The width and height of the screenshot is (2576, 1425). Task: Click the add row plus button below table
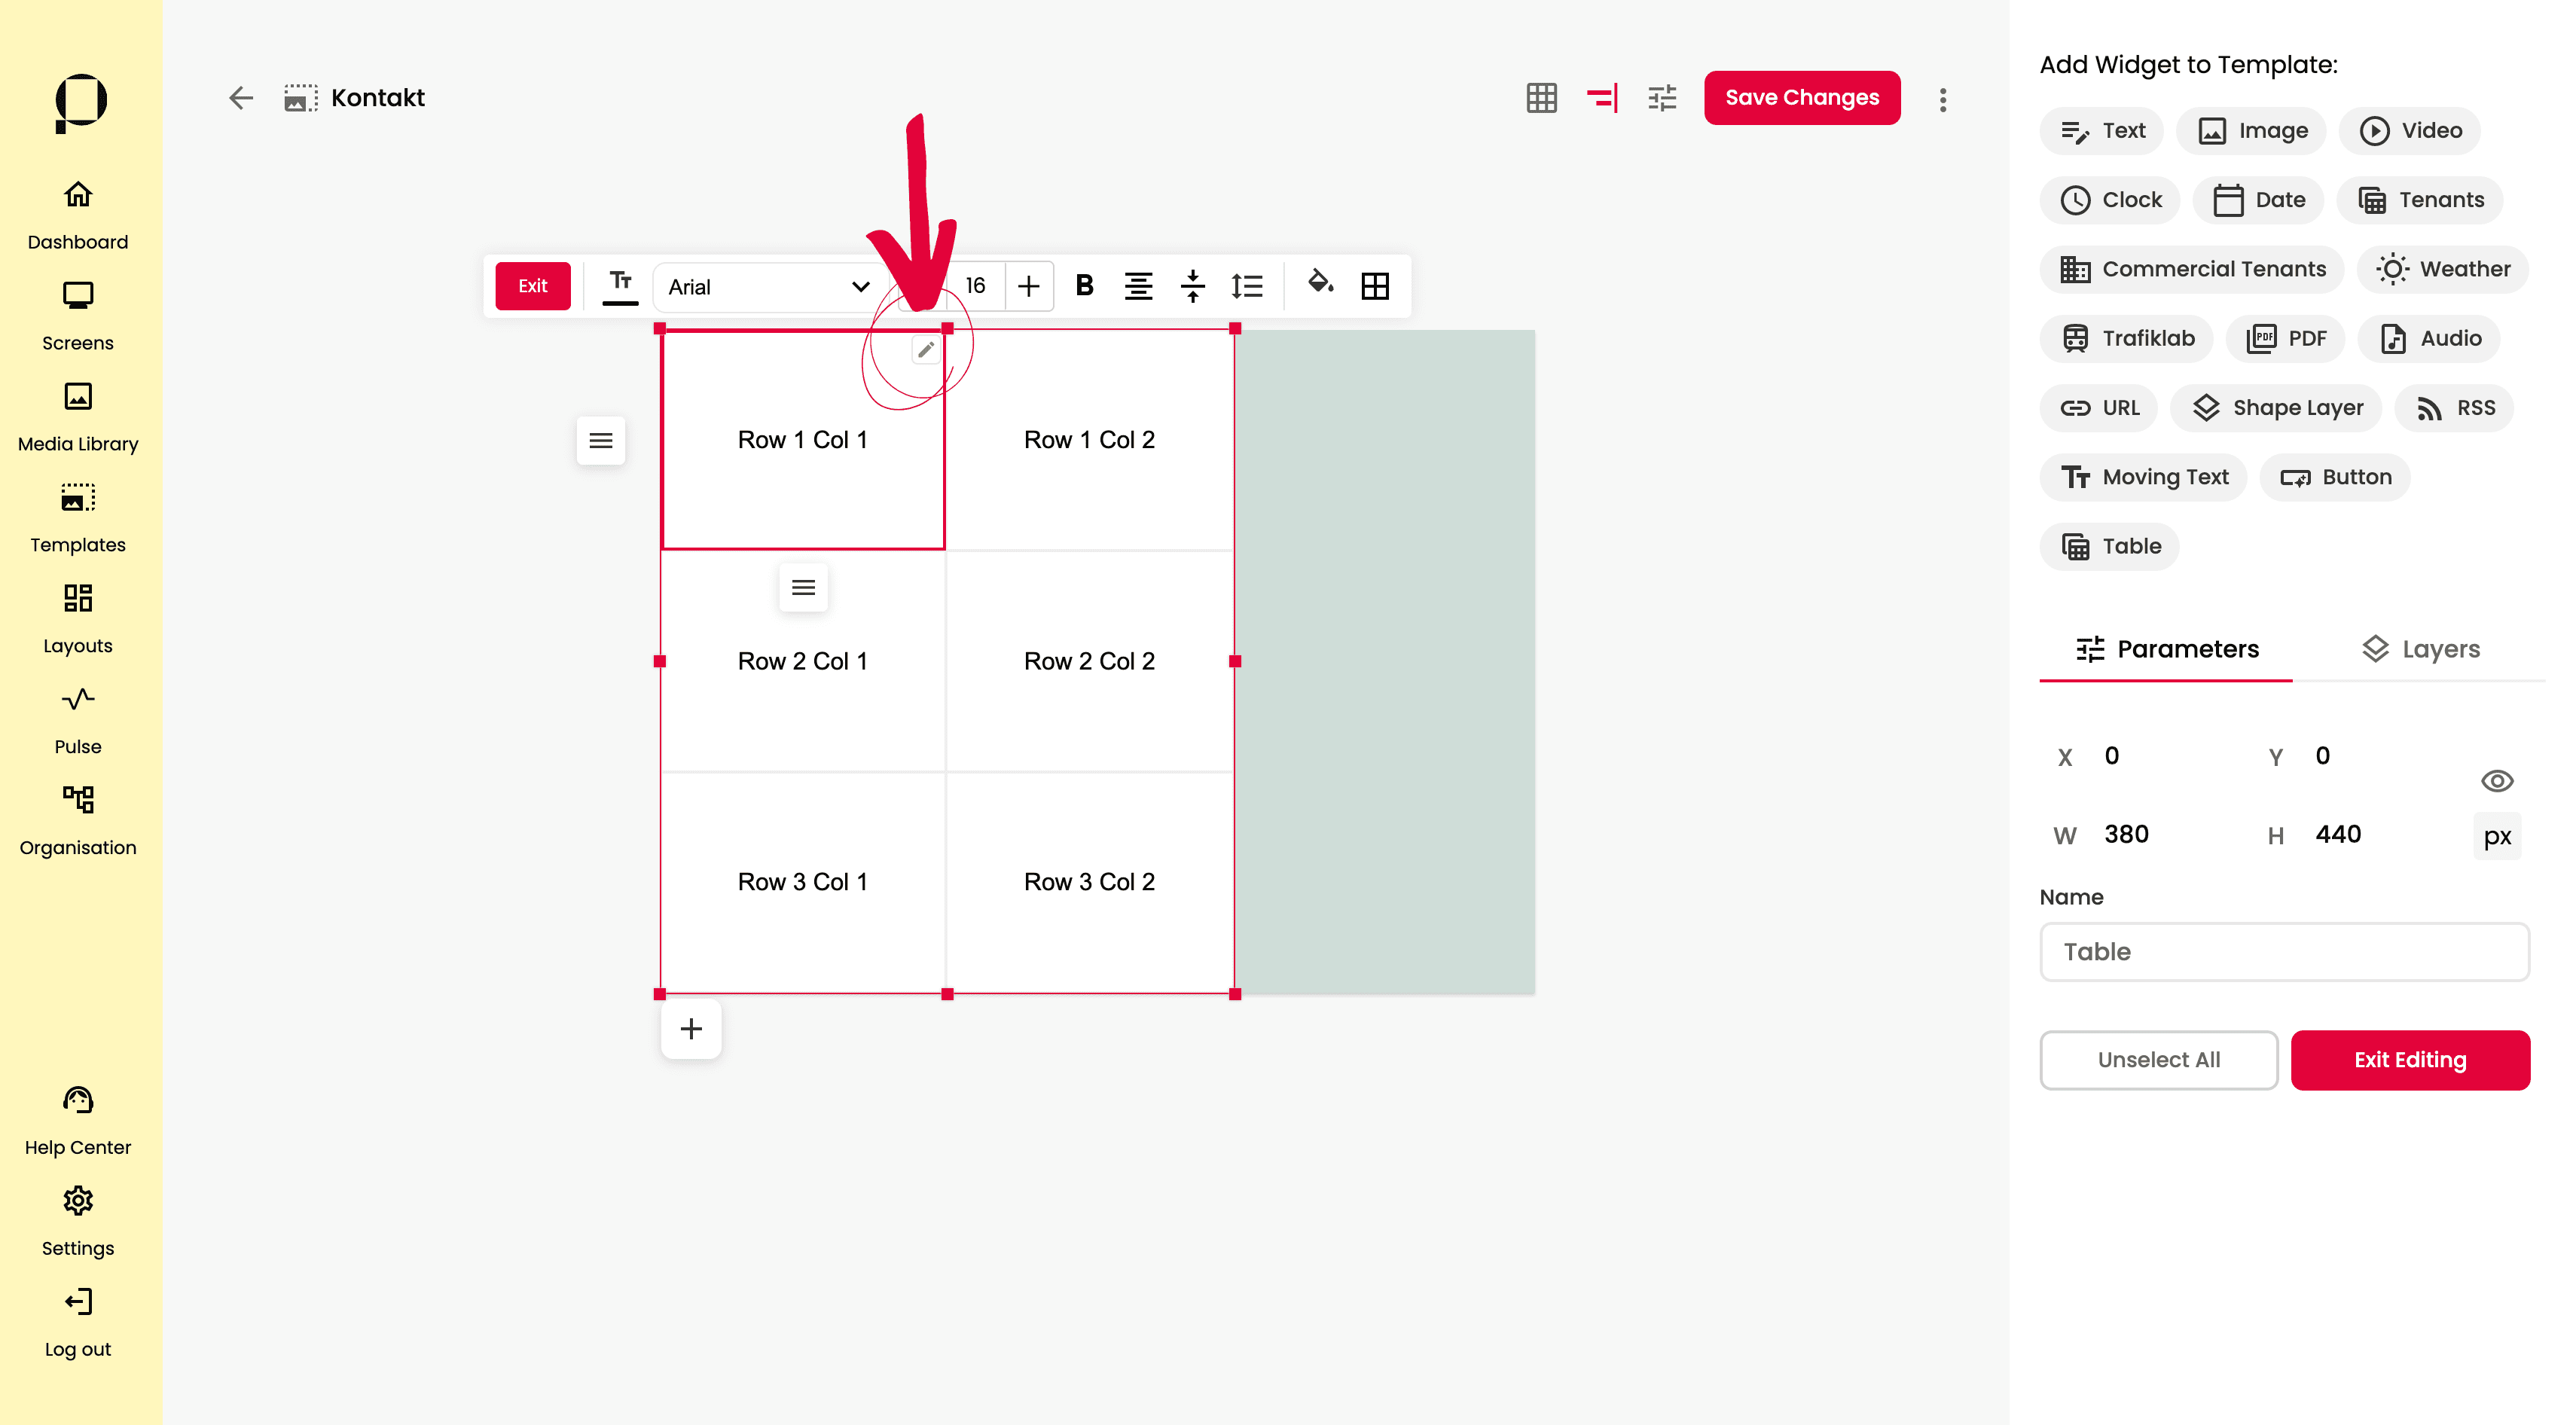691,1029
